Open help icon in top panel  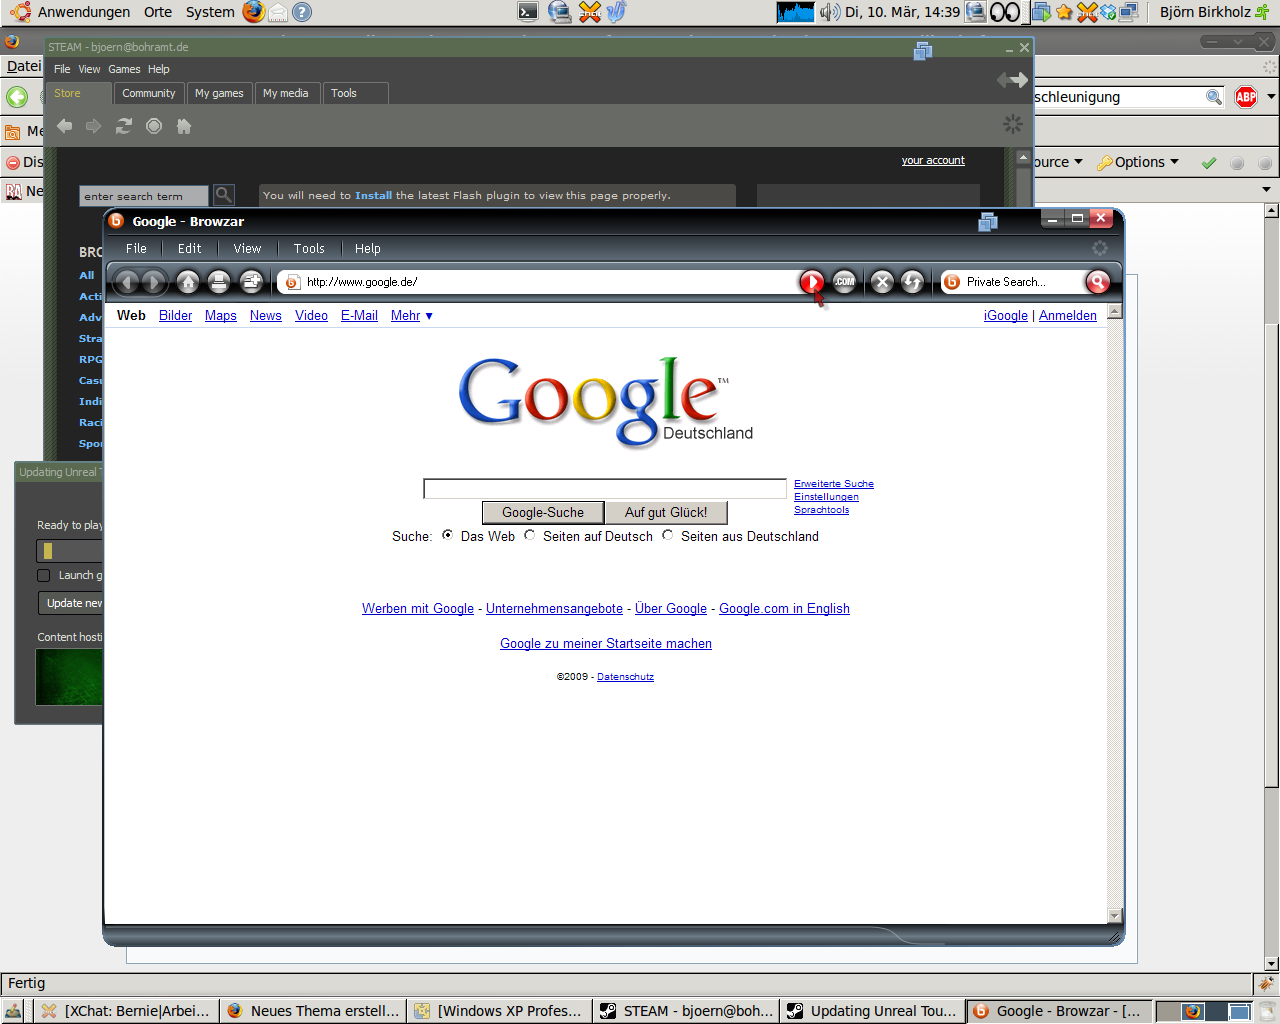[302, 12]
